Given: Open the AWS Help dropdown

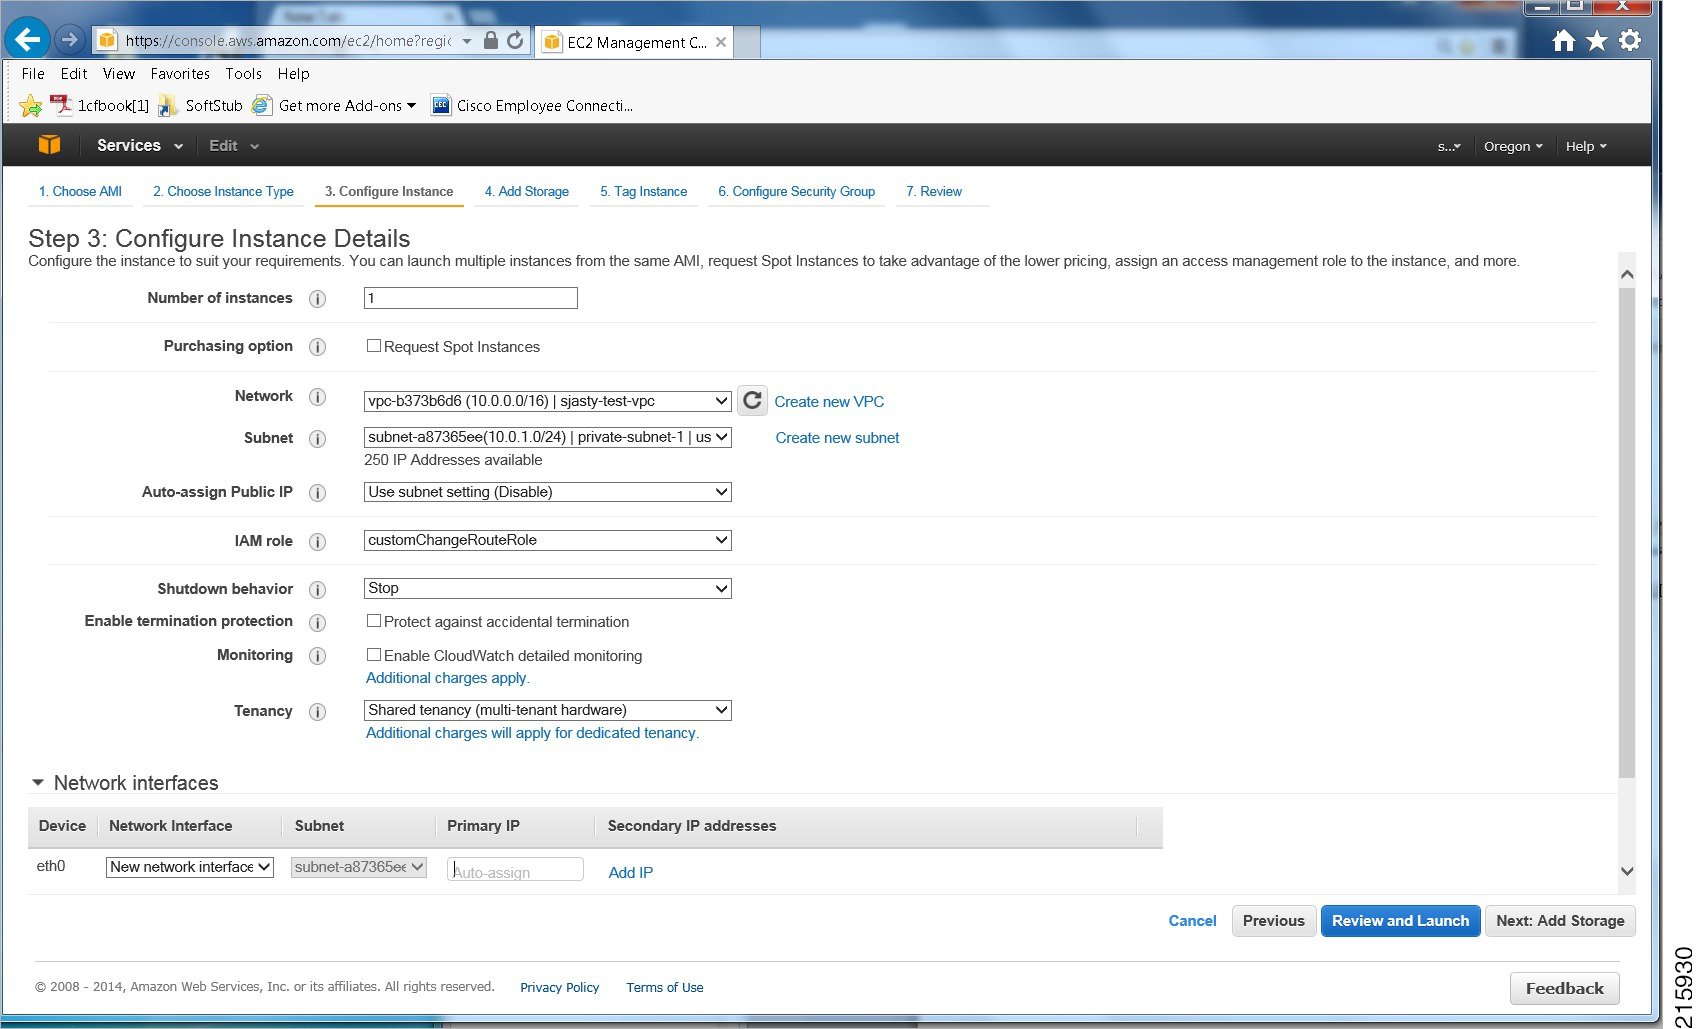Looking at the screenshot, I should tap(1586, 146).
